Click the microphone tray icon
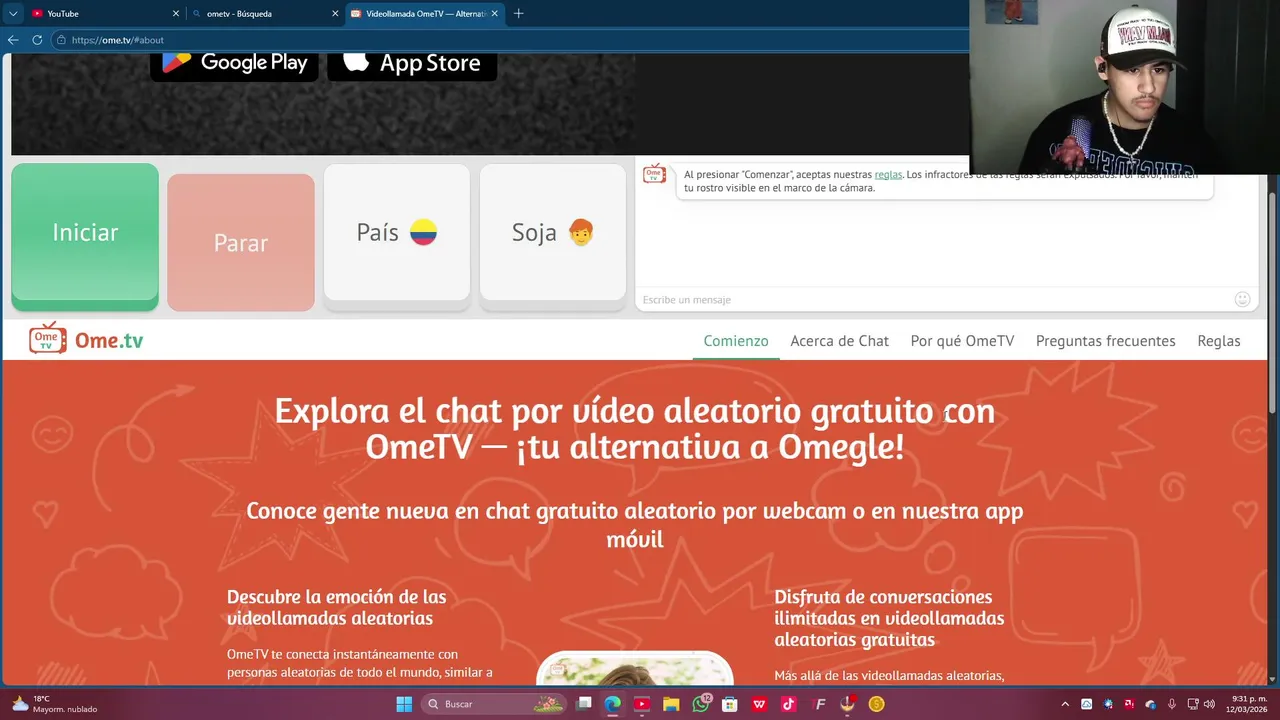Image resolution: width=1280 pixels, height=720 pixels. [x=1172, y=704]
